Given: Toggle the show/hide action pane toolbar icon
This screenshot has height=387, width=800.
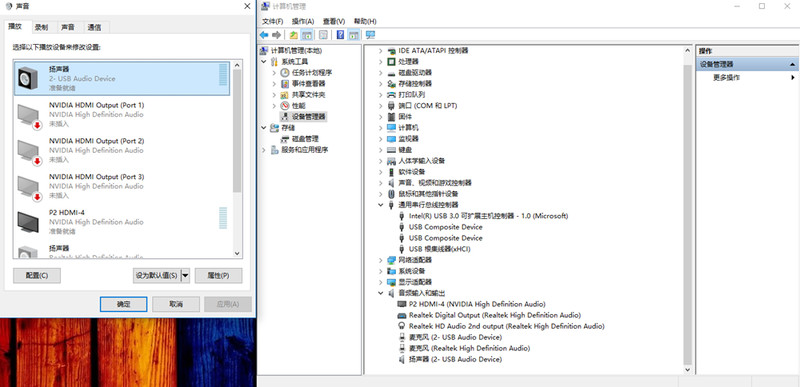Looking at the screenshot, I should click(x=354, y=35).
